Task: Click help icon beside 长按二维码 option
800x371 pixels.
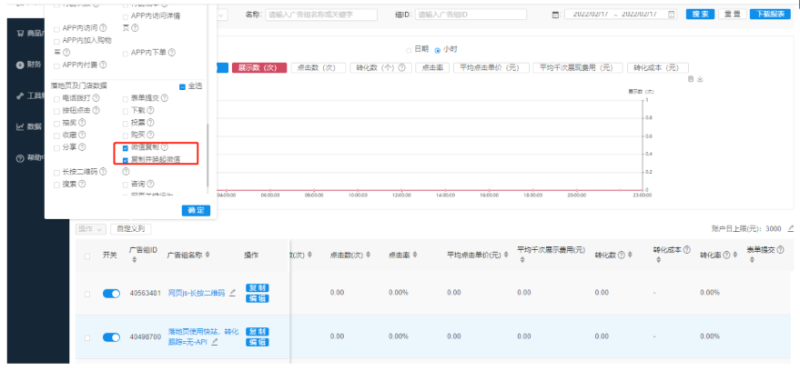Action: 103,172
